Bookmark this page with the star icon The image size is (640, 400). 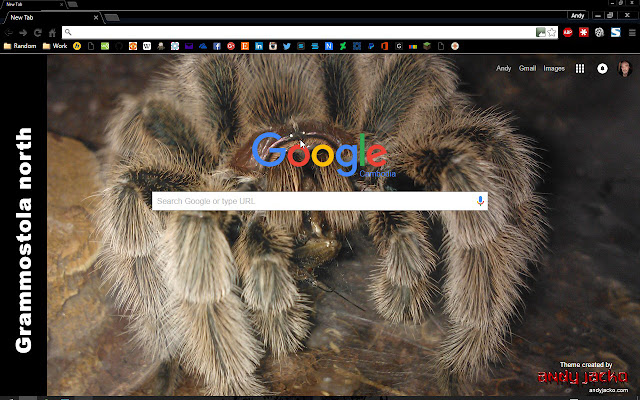552,32
